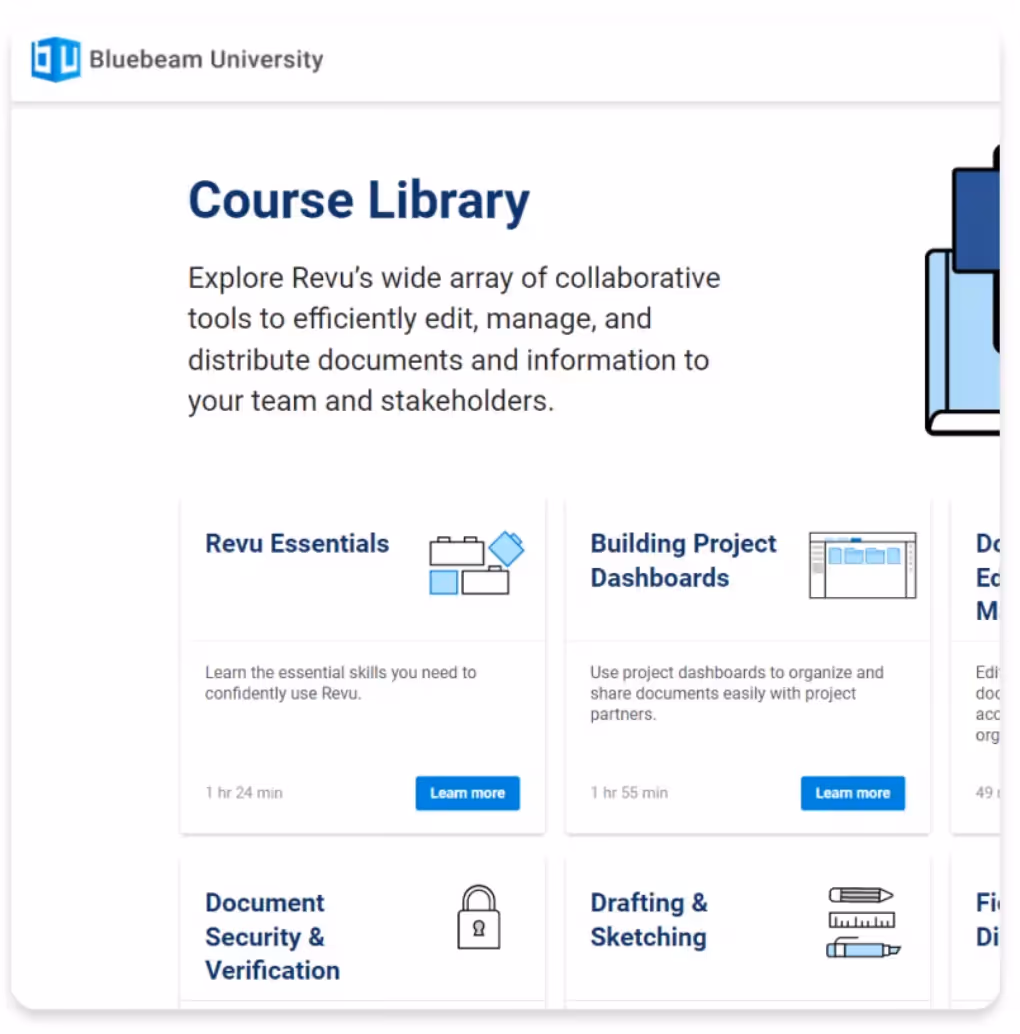The image size is (1020, 1034).
Task: Click the Bluebeam University logo icon
Action: coord(55,59)
